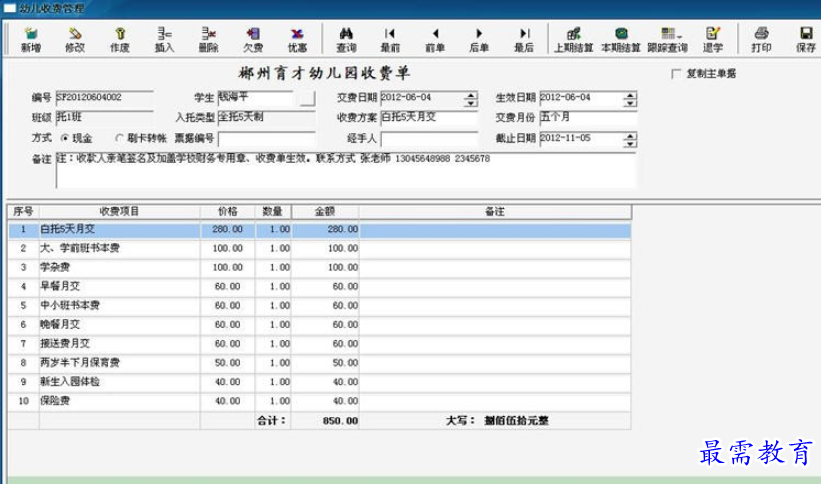Go to 后单 (next) record

(479, 38)
